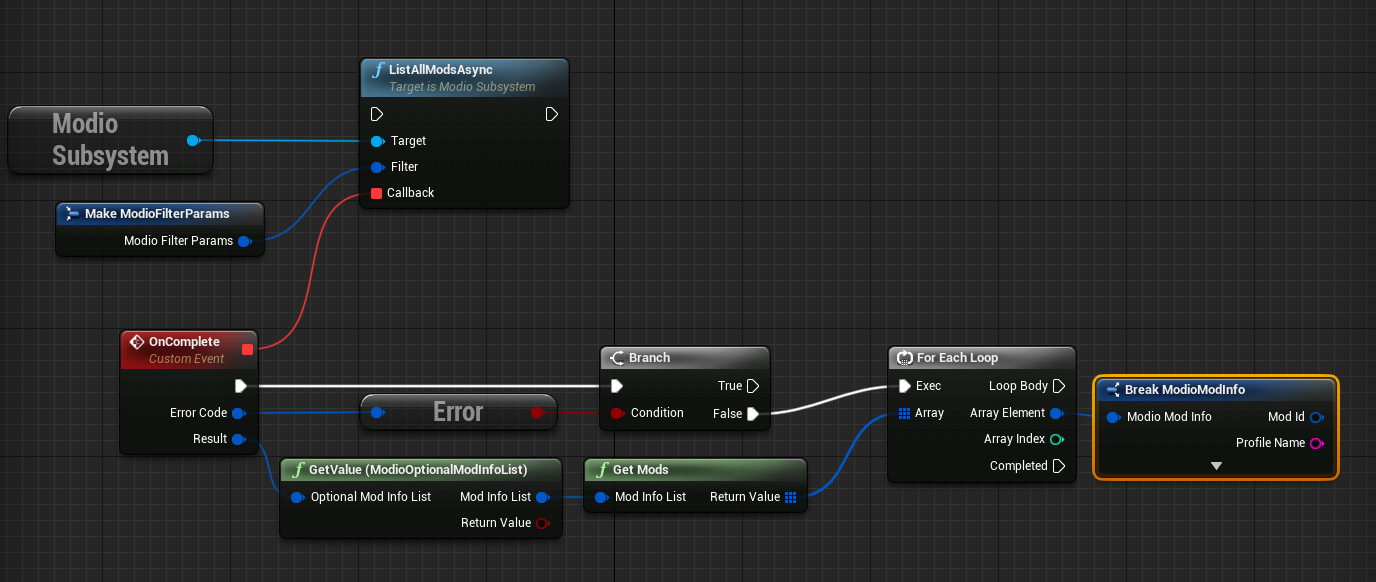The height and width of the screenshot is (582, 1376).
Task: Click the For Each Loop Completed pin
Action: [x=1058, y=466]
